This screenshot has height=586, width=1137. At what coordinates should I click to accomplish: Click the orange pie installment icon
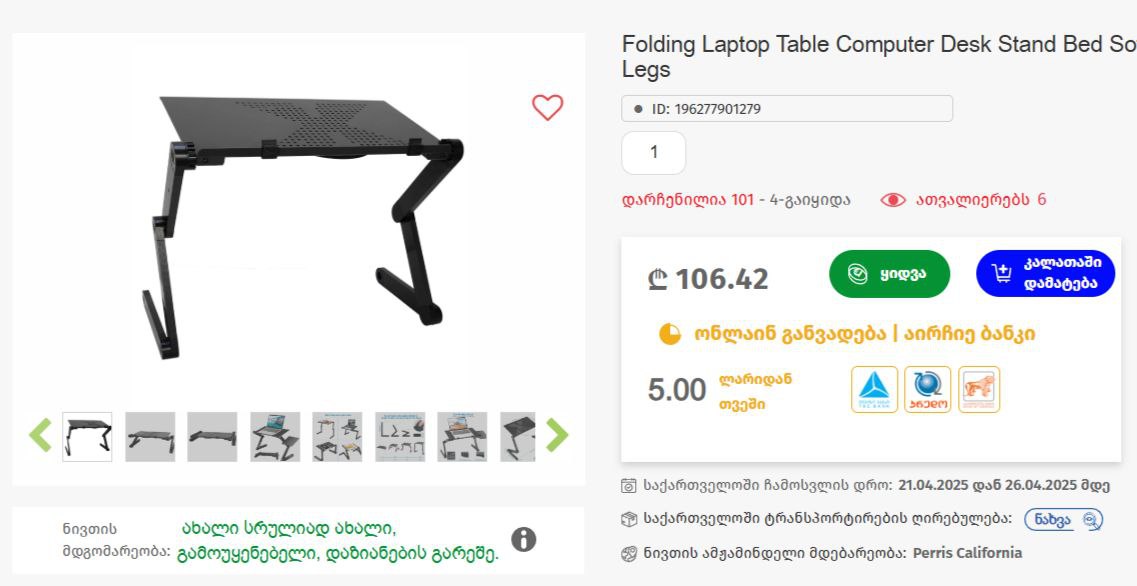[x=669, y=334]
